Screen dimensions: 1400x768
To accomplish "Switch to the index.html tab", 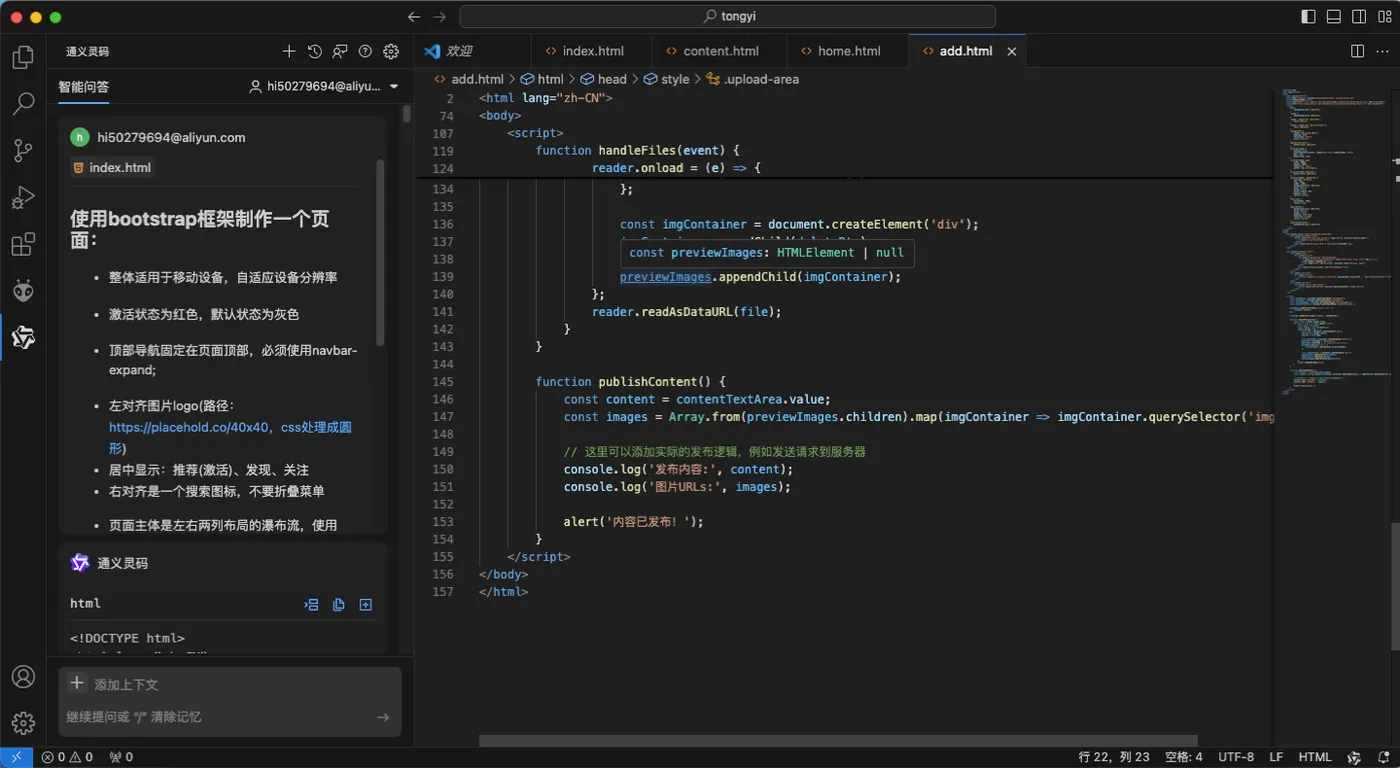I will click(591, 51).
